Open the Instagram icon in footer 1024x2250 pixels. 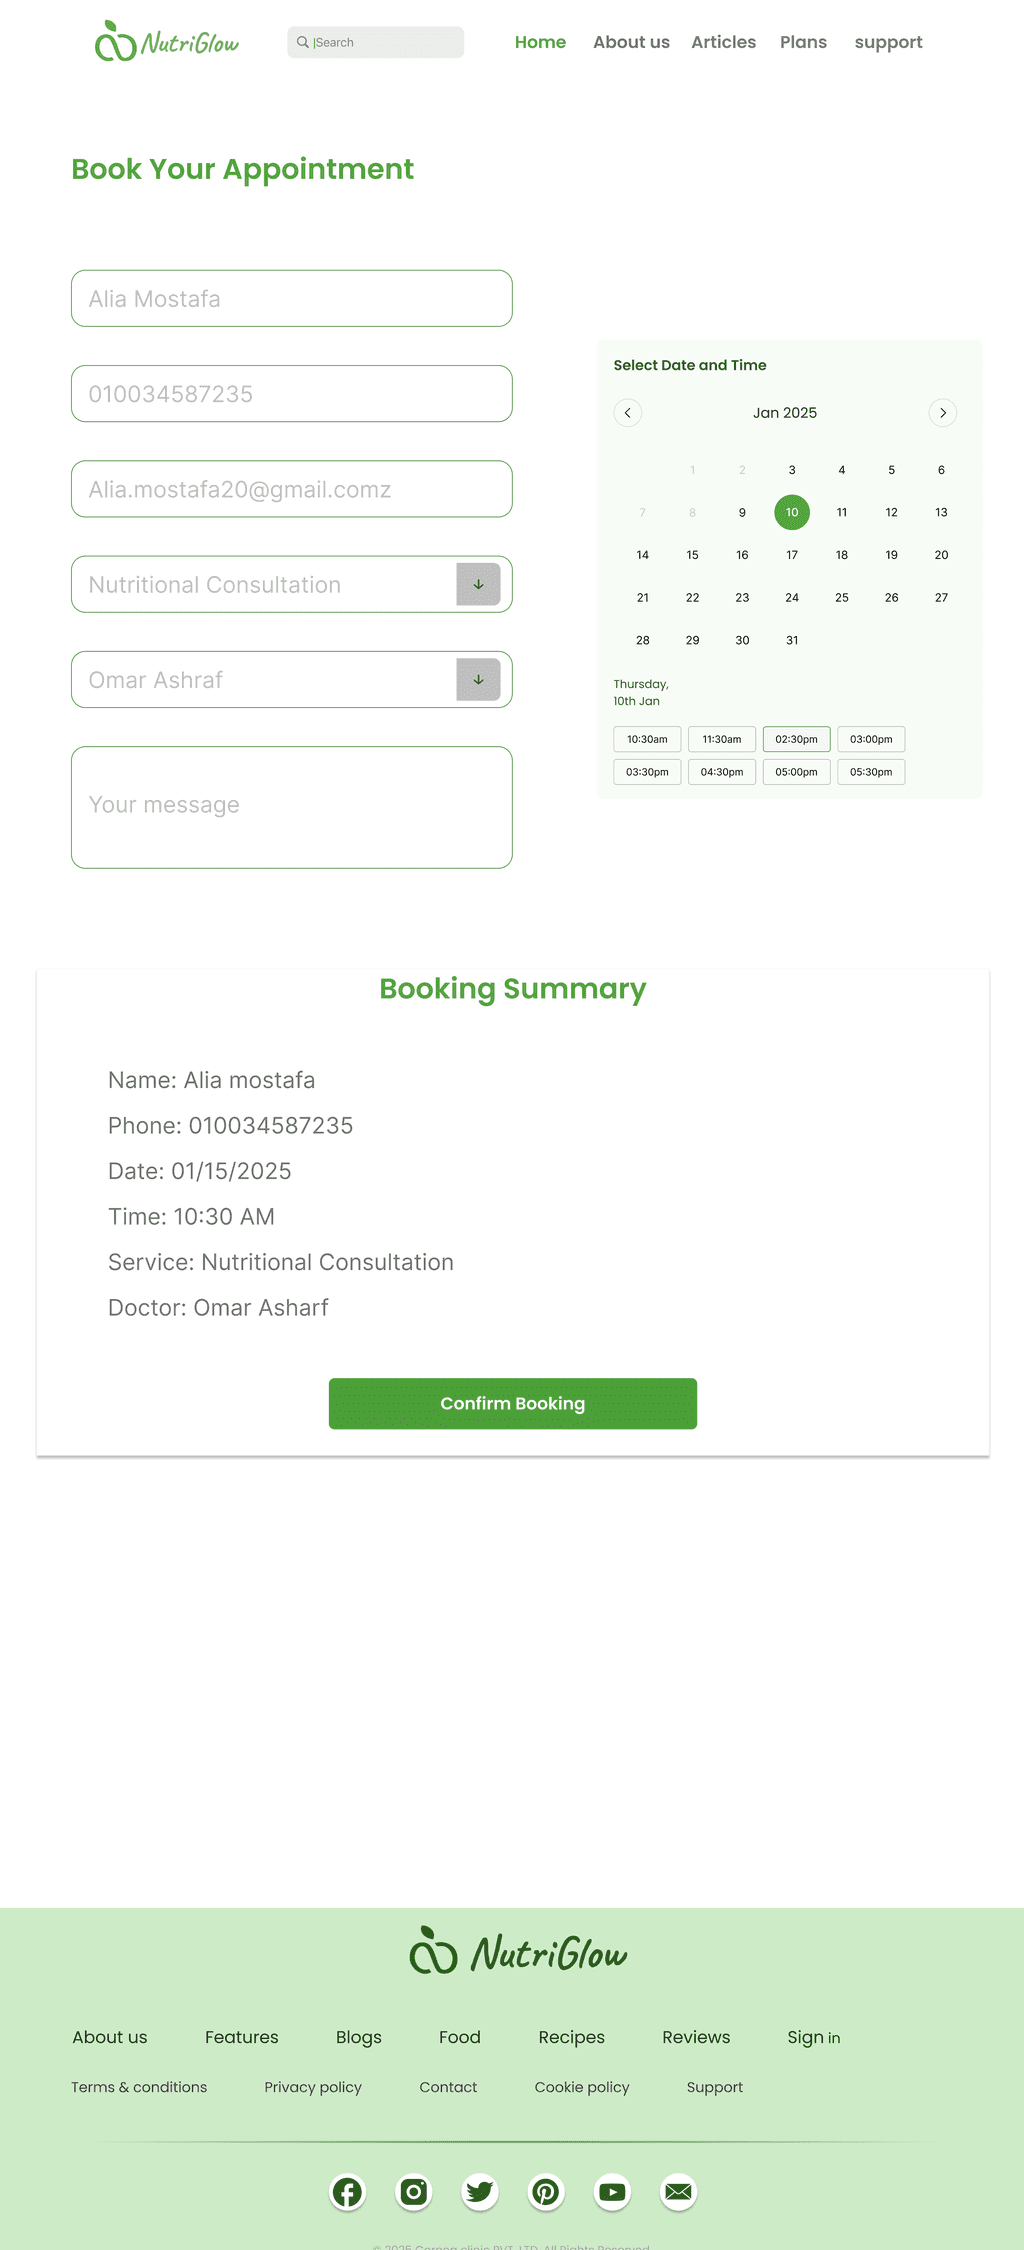414,2192
